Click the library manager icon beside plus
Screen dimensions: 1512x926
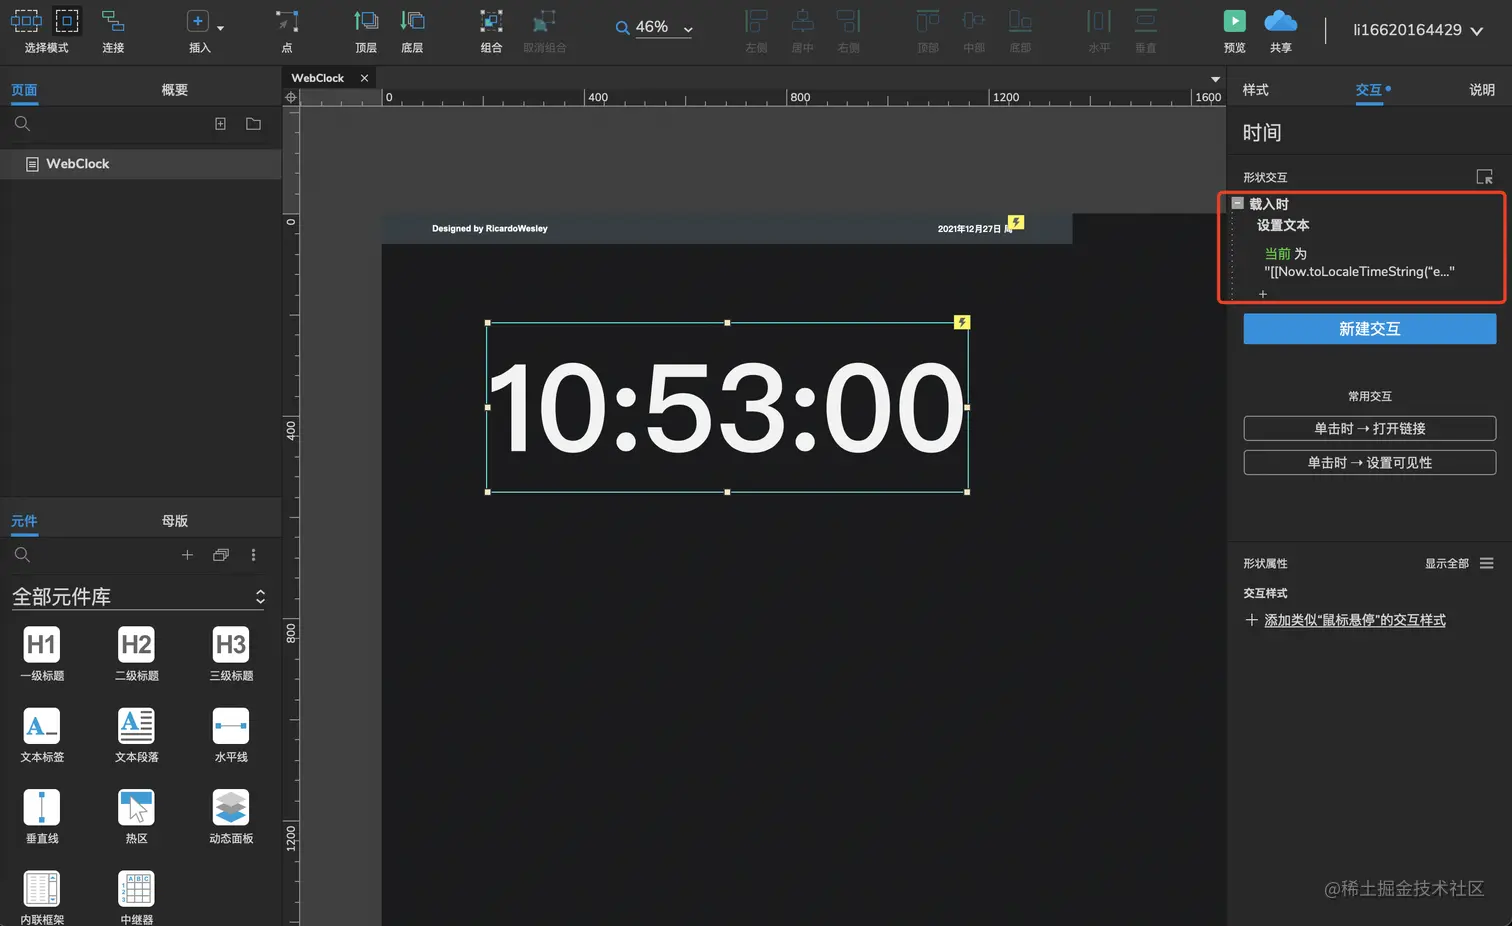pos(221,555)
